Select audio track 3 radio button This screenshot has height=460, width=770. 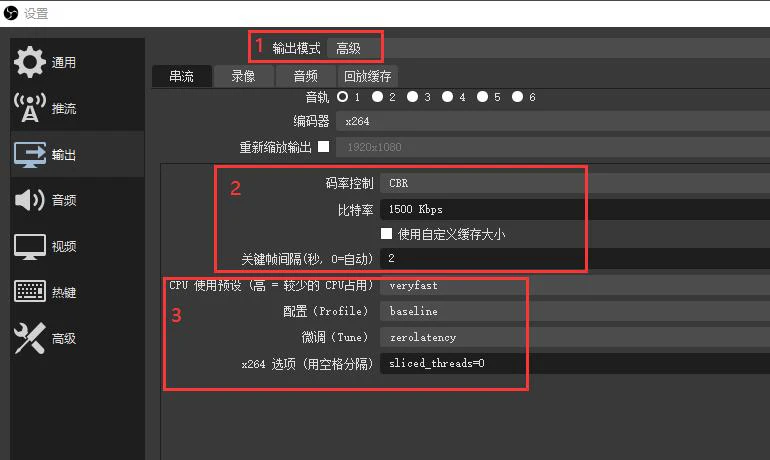pyautogui.click(x=412, y=97)
